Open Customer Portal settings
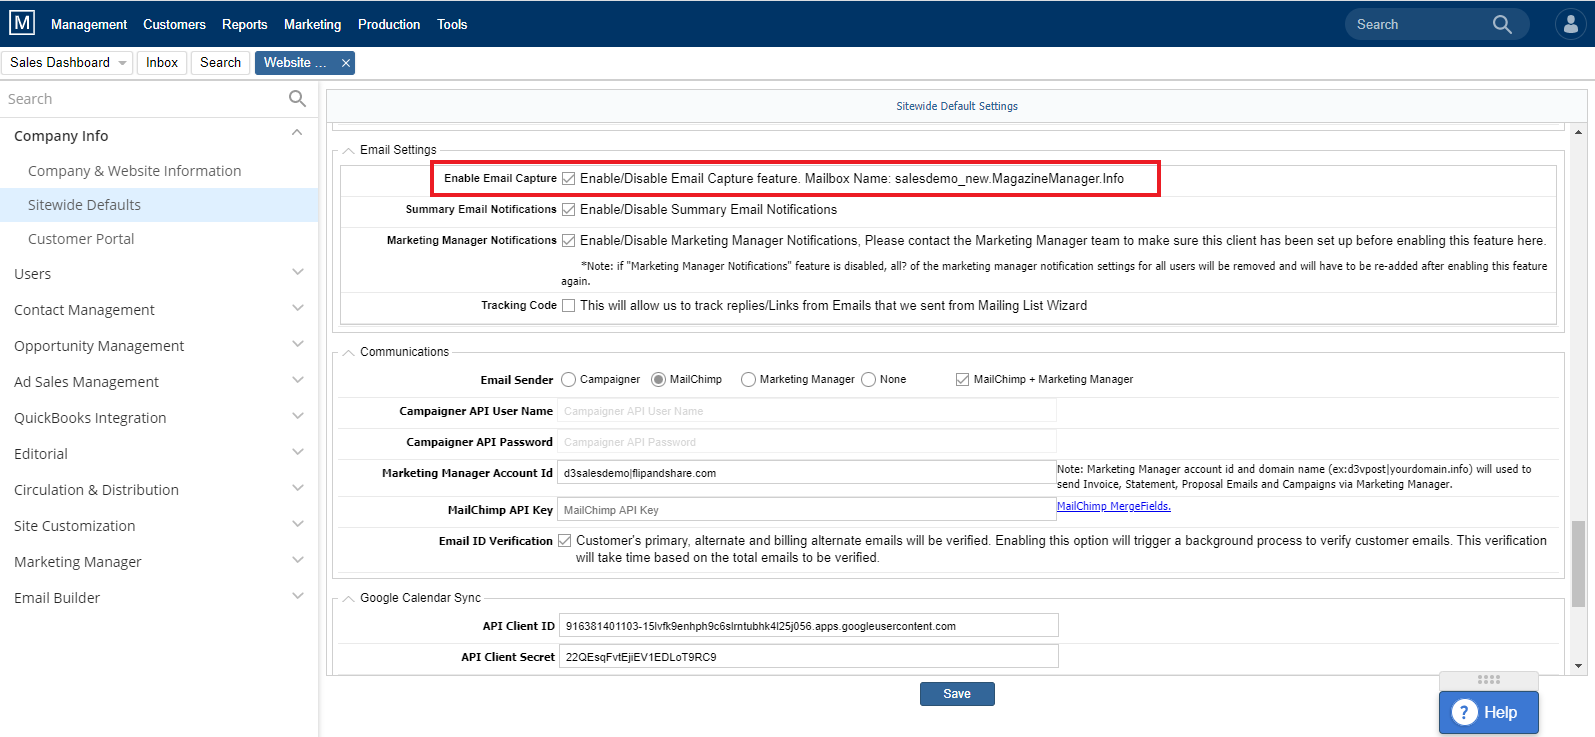The image size is (1595, 737). pyautogui.click(x=81, y=239)
